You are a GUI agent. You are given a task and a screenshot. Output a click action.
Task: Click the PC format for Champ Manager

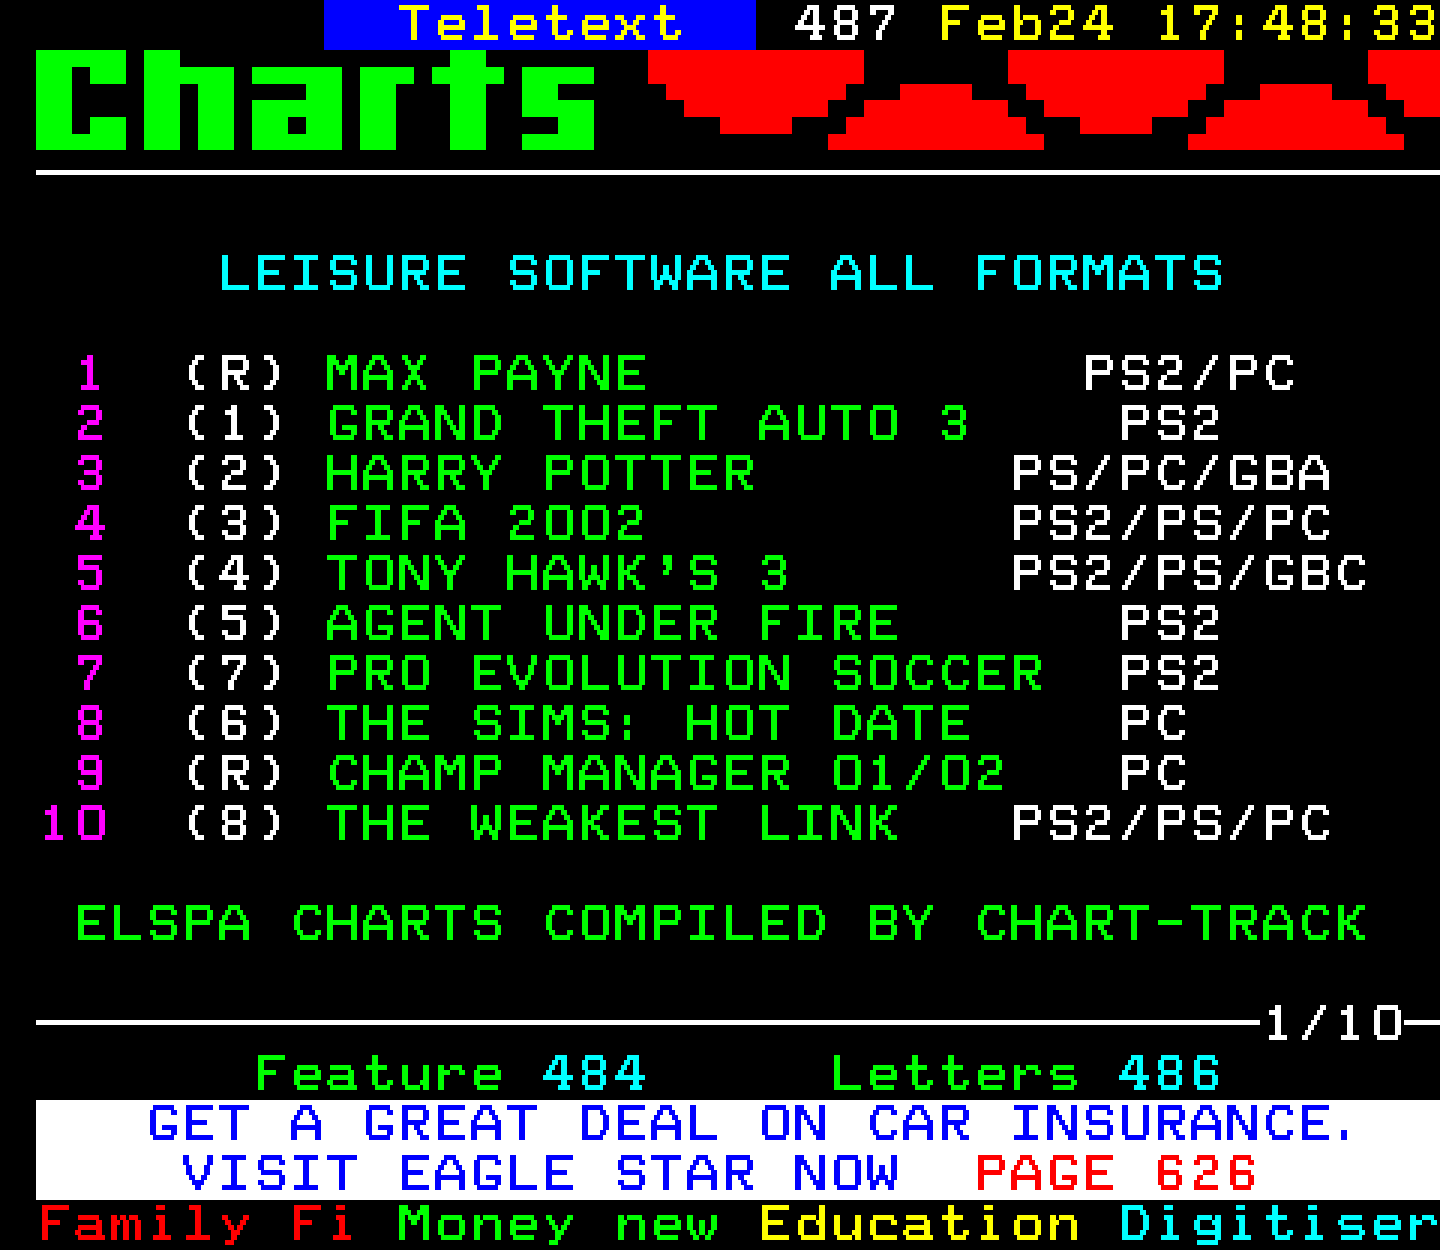click(1153, 774)
